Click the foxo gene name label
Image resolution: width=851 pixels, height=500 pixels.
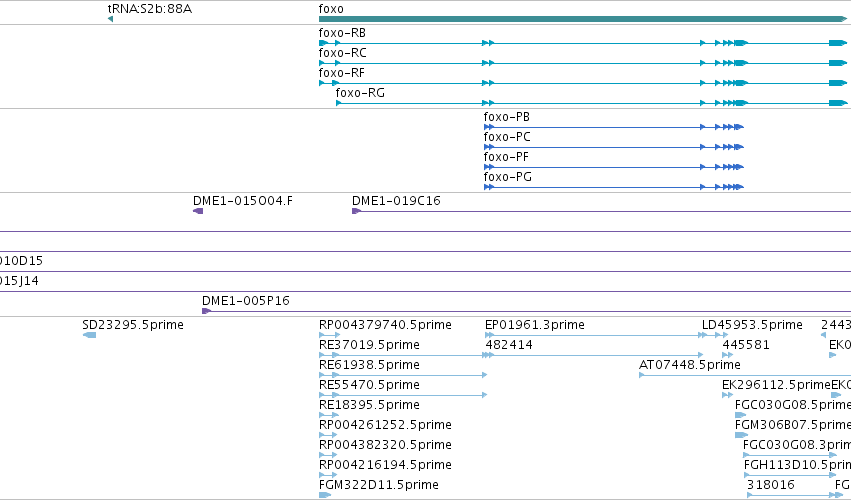click(x=331, y=9)
